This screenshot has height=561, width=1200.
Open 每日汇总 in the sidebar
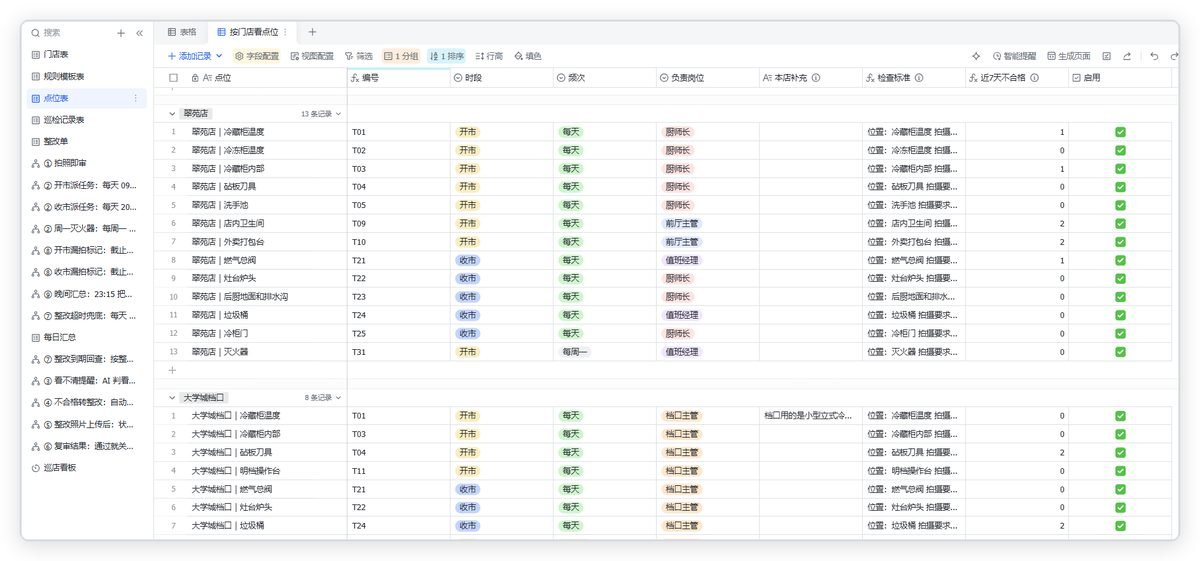[x=87, y=337]
